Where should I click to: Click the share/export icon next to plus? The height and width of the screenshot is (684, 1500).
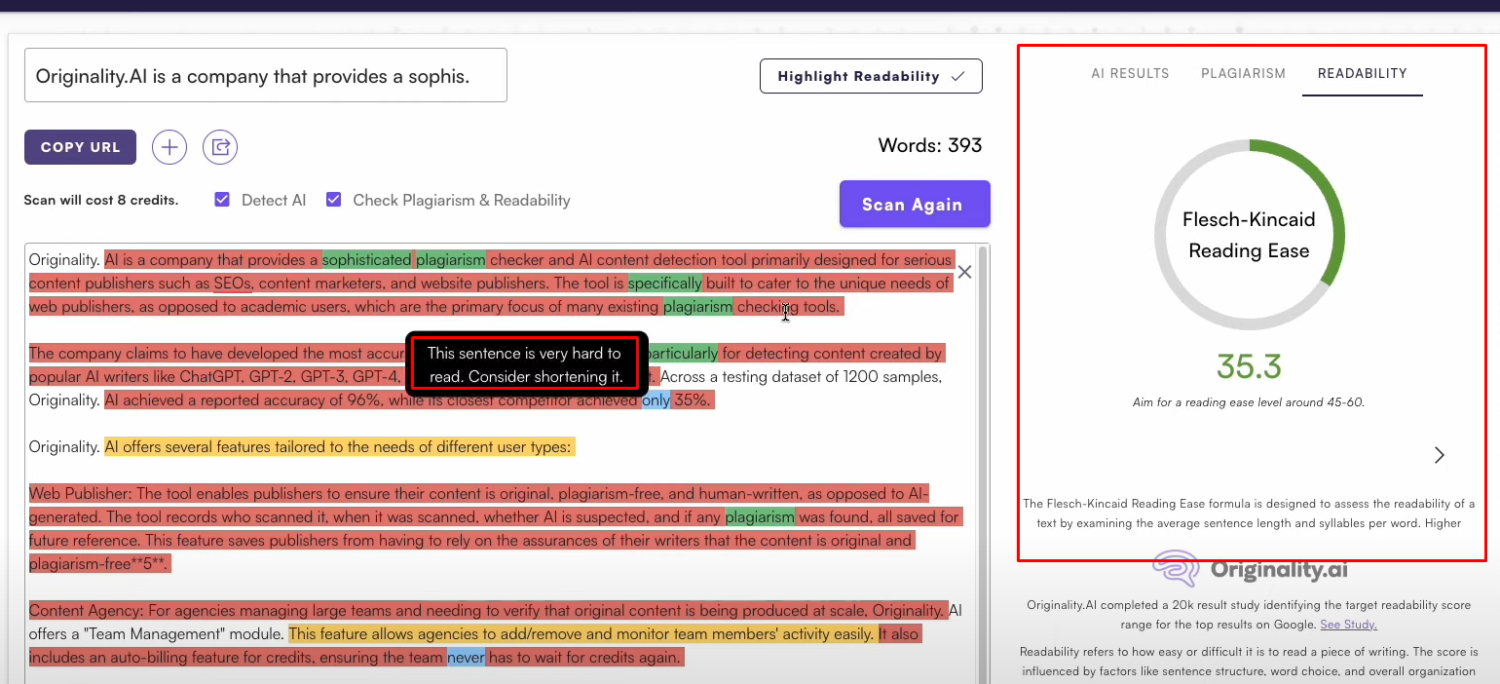[220, 148]
